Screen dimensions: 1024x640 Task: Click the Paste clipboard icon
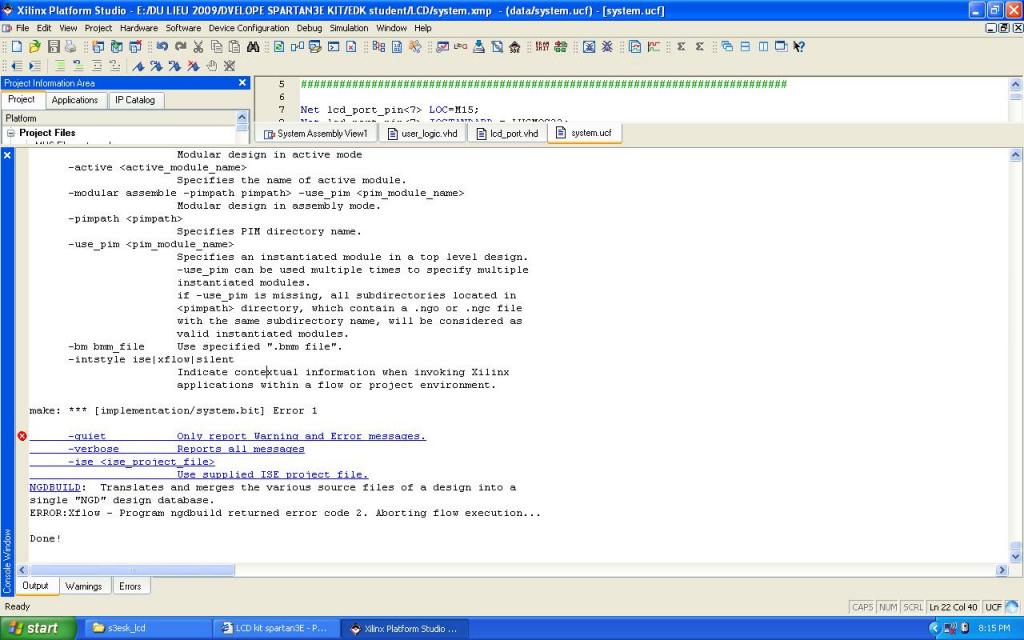[x=232, y=47]
